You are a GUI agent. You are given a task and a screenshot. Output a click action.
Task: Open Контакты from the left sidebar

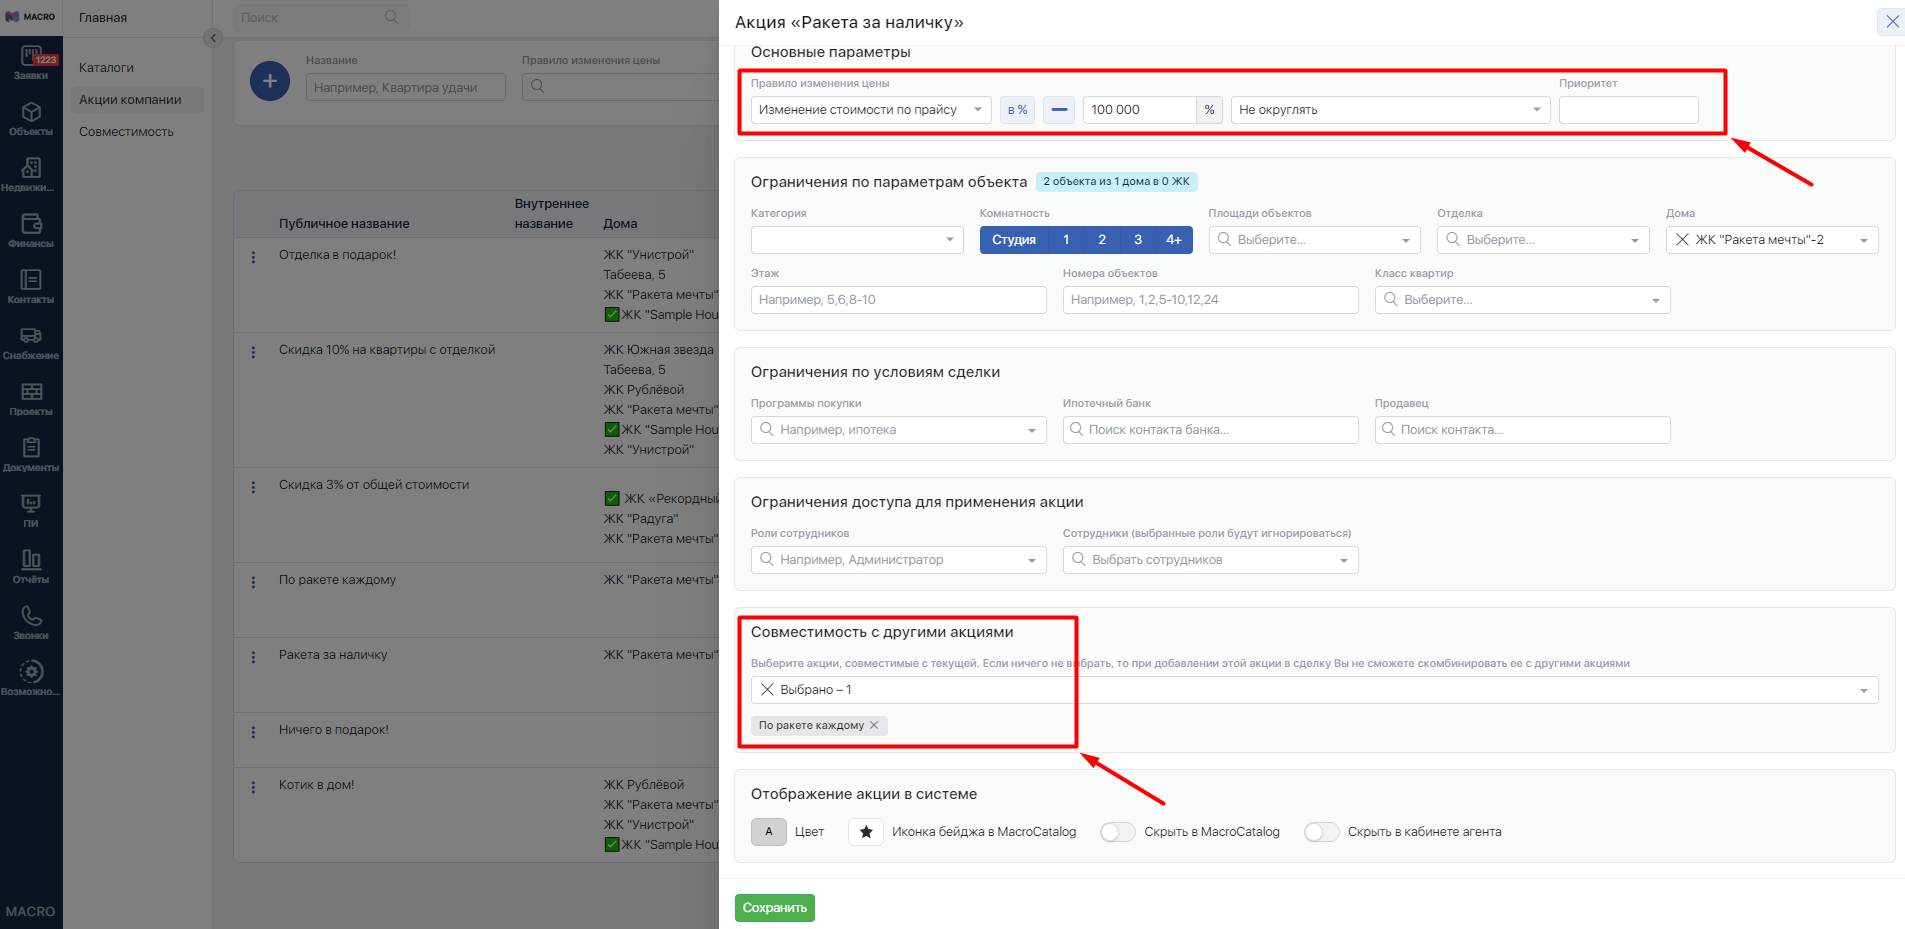(31, 286)
